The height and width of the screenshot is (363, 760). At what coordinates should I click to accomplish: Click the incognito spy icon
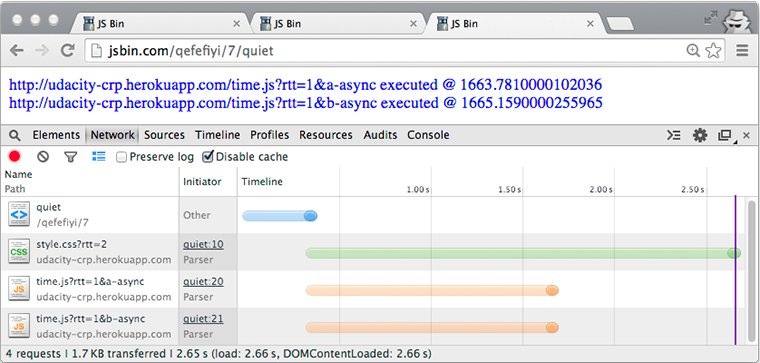[x=737, y=21]
